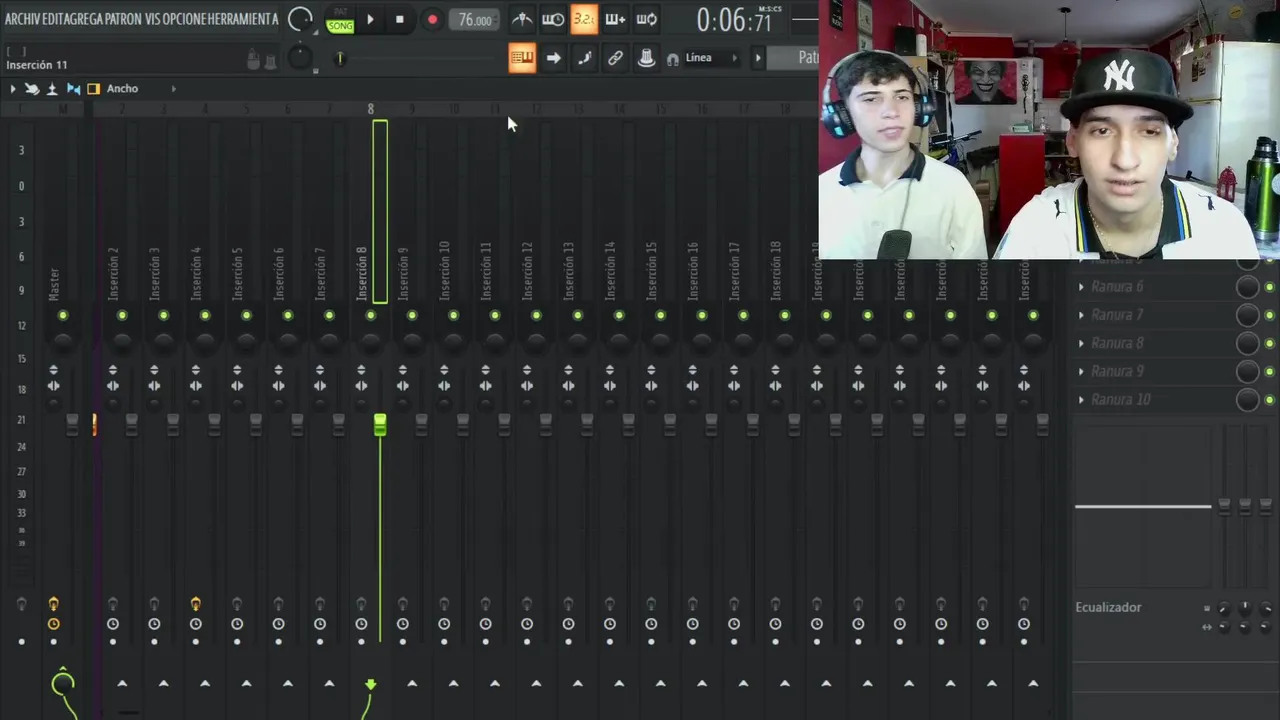This screenshot has height=720, width=1280.
Task: Open the Línea snap dropdown
Action: (x=712, y=58)
